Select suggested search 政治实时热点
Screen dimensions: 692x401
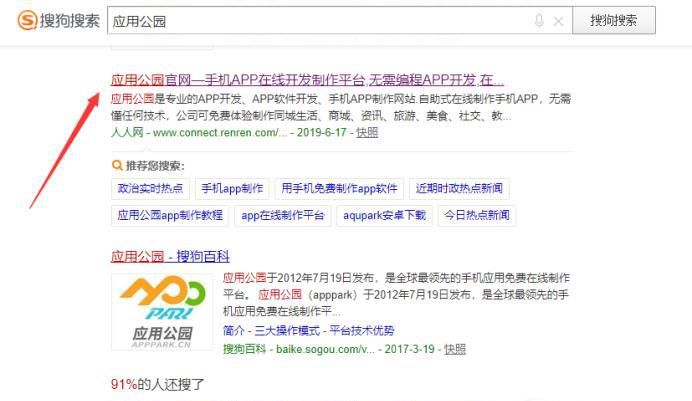[x=150, y=188]
